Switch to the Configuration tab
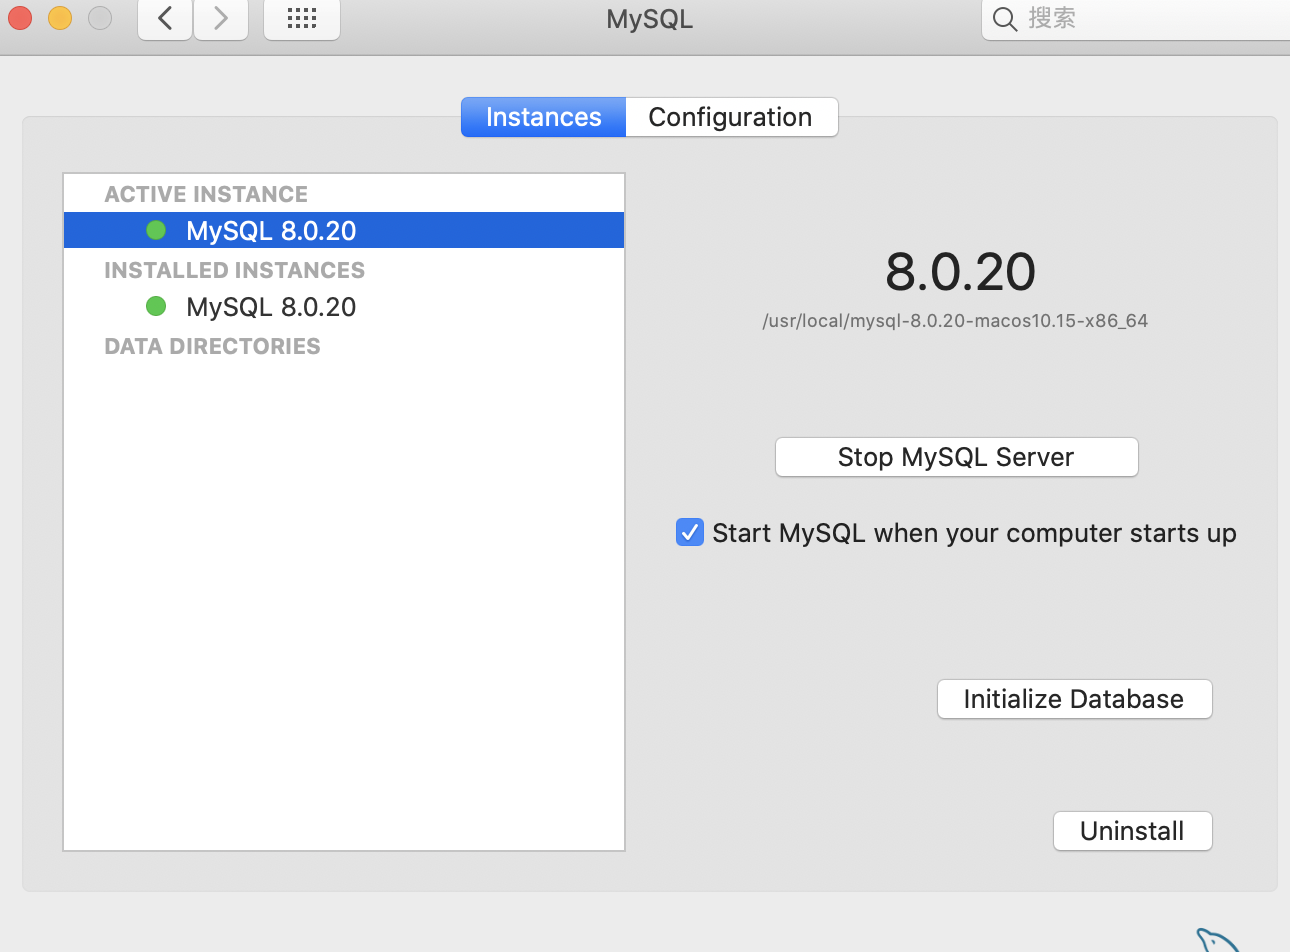Image resolution: width=1290 pixels, height=952 pixels. point(731,117)
